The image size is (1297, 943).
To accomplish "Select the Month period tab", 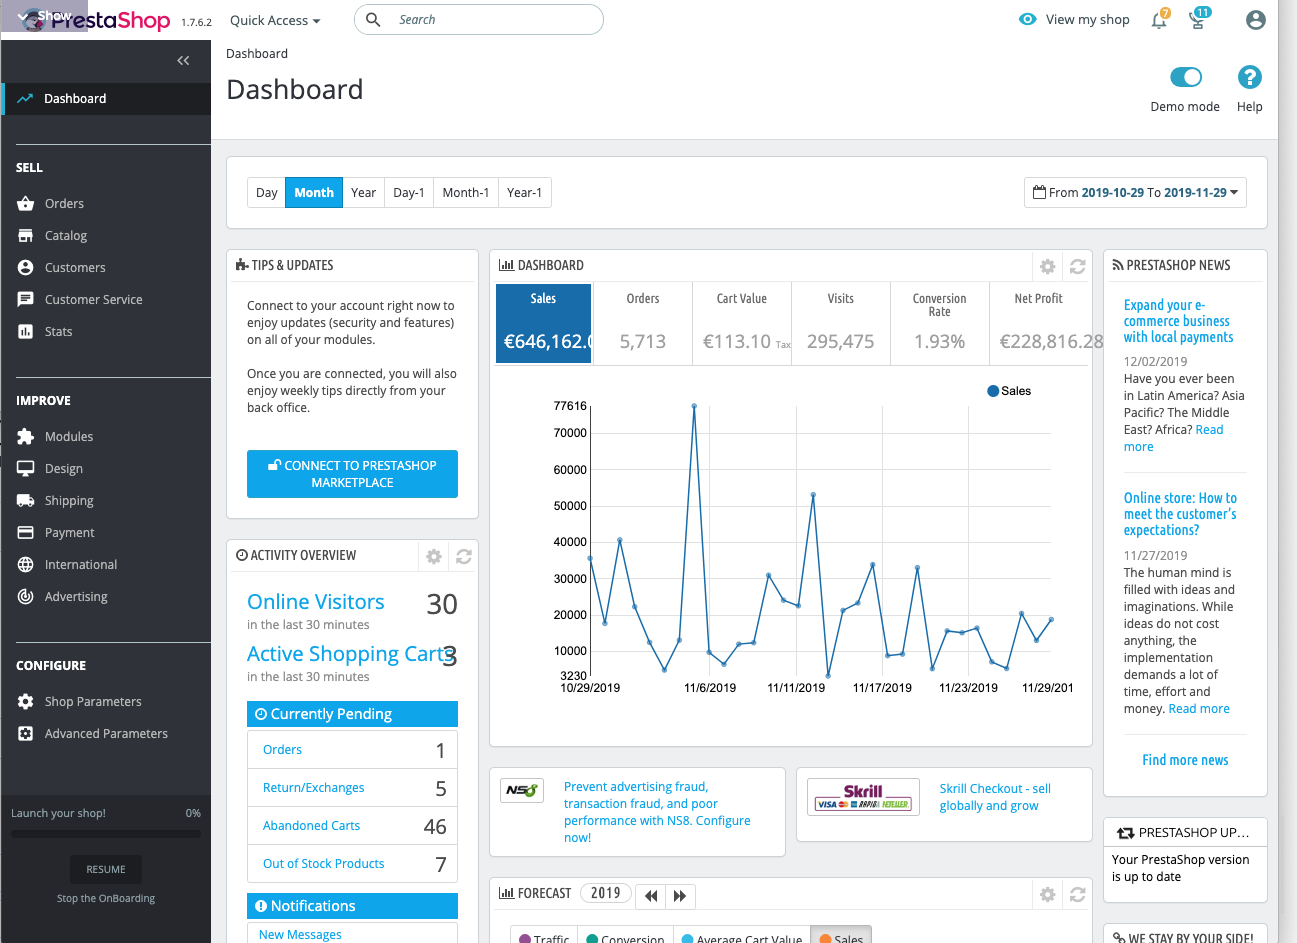I will coord(314,193).
